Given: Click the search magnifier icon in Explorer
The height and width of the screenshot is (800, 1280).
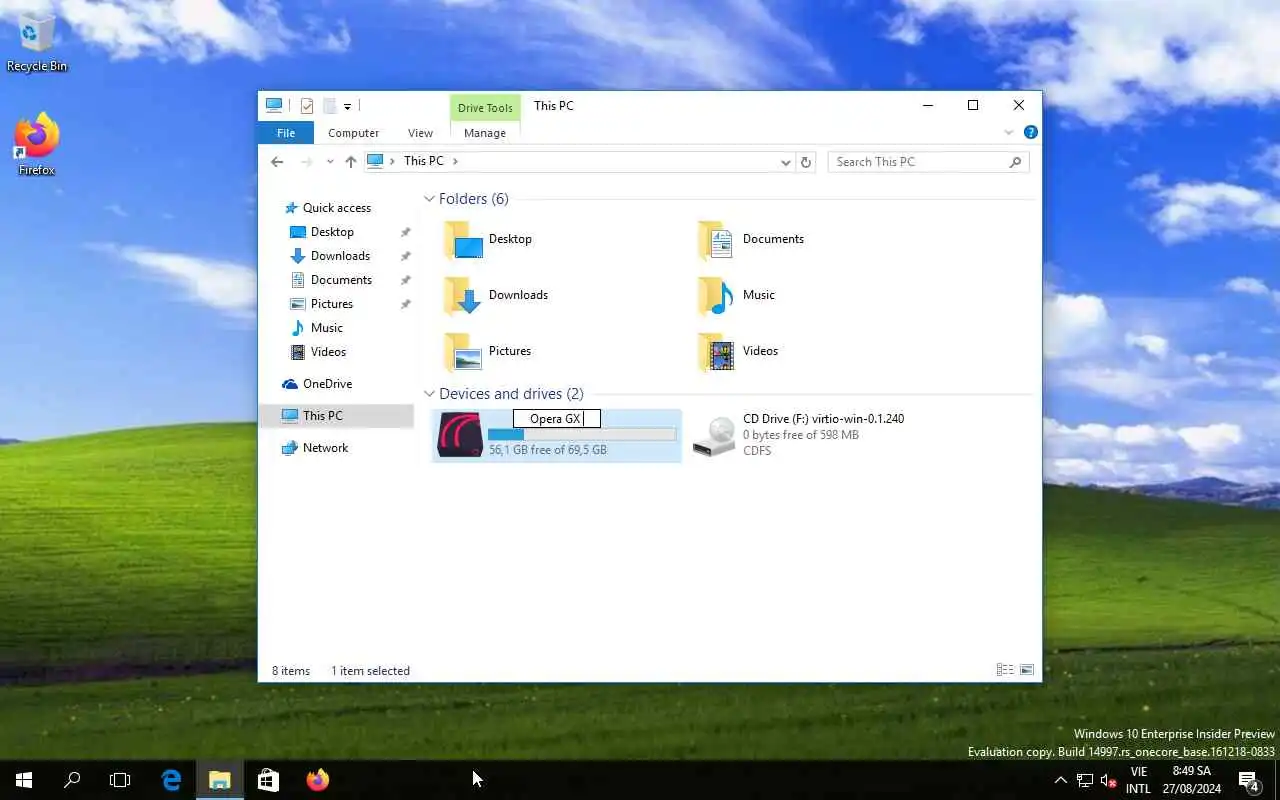Looking at the screenshot, I should (1015, 162).
